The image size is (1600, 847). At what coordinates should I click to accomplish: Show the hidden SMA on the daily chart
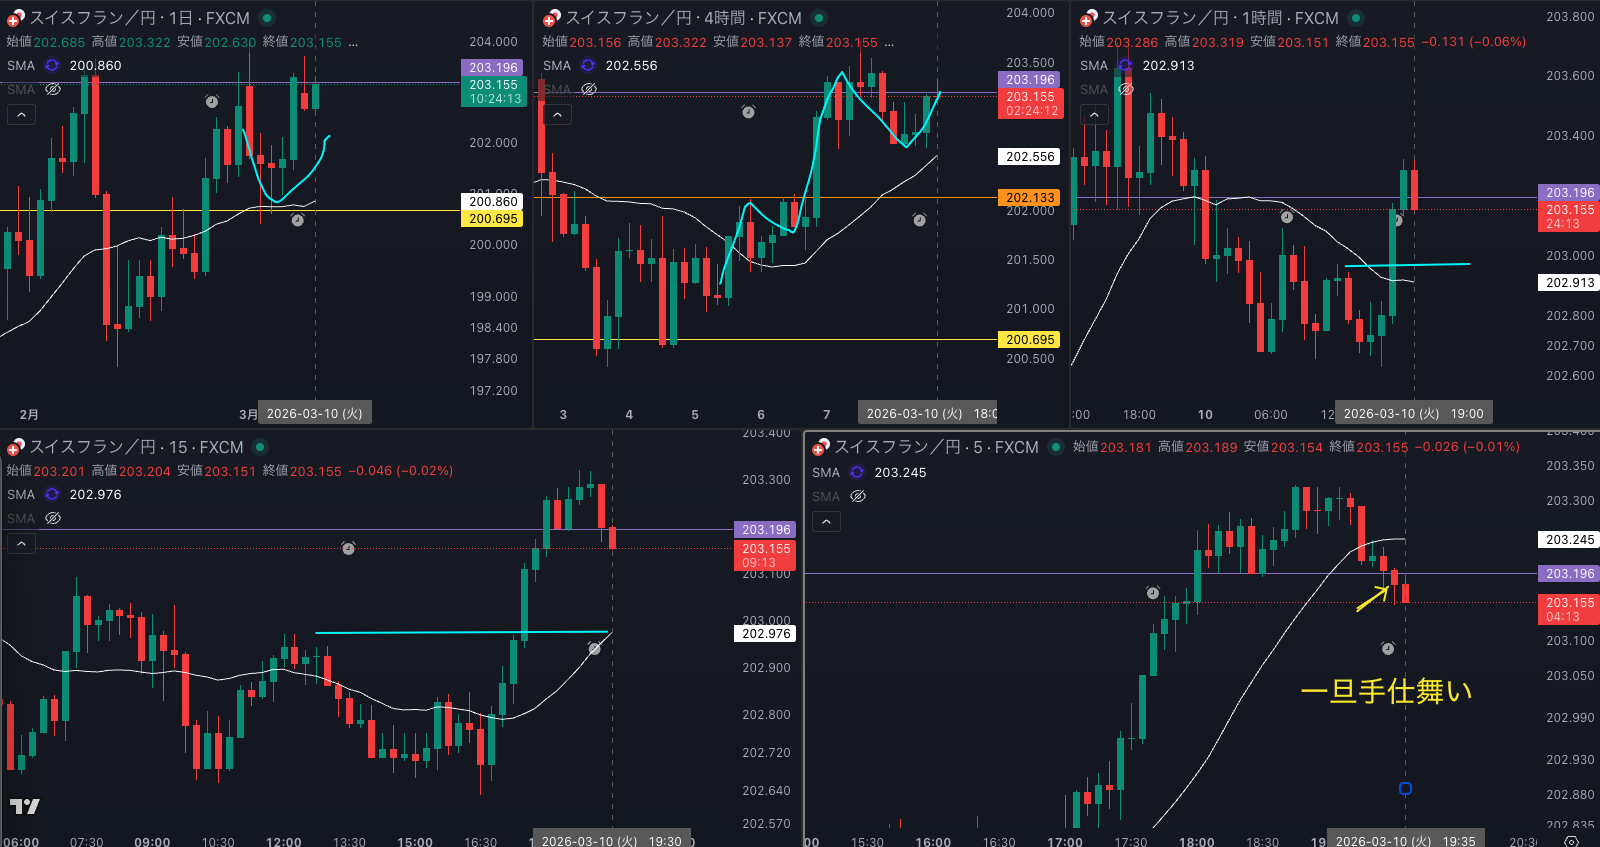pyautogui.click(x=53, y=89)
